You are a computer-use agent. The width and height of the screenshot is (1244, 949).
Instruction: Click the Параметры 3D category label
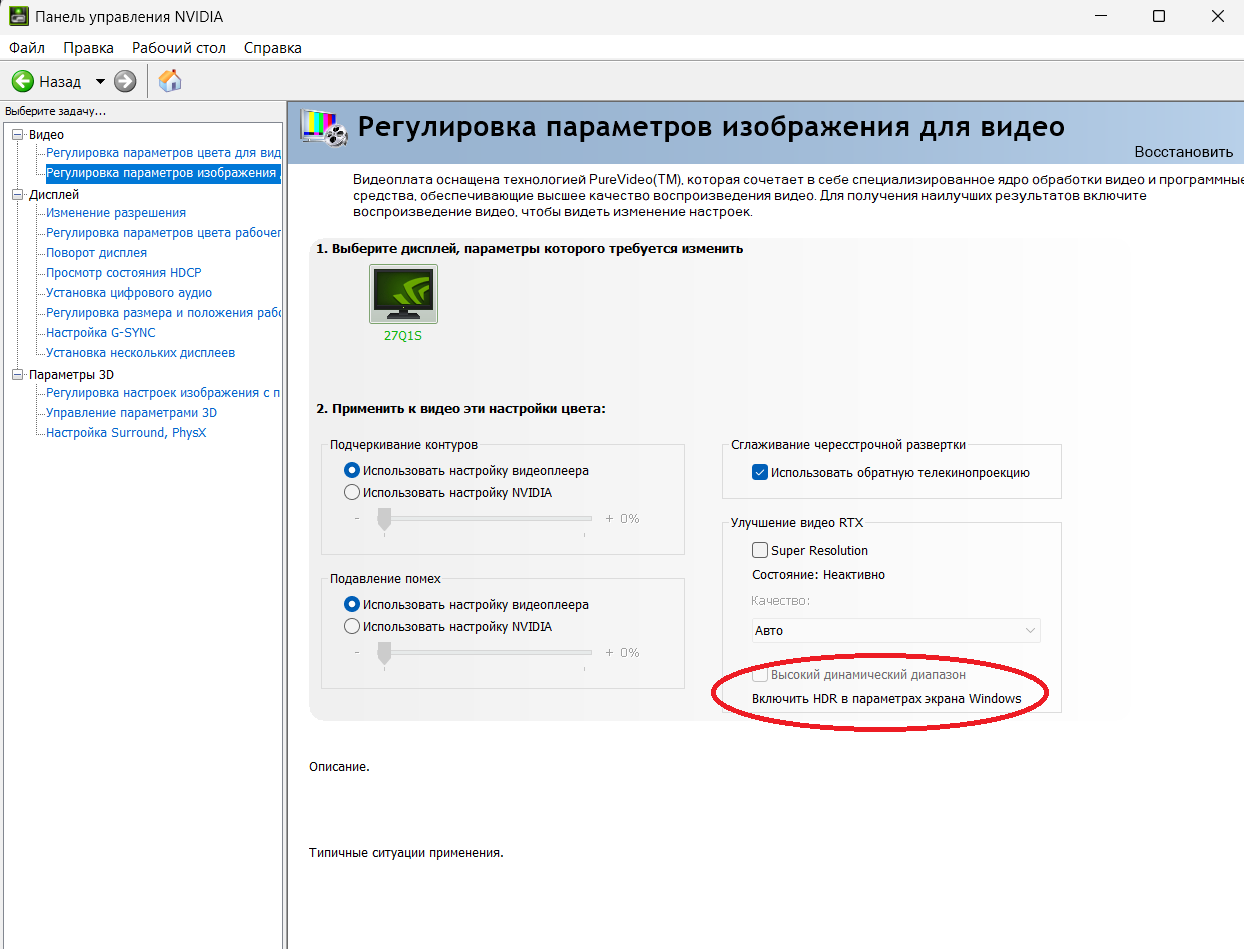coord(71,374)
